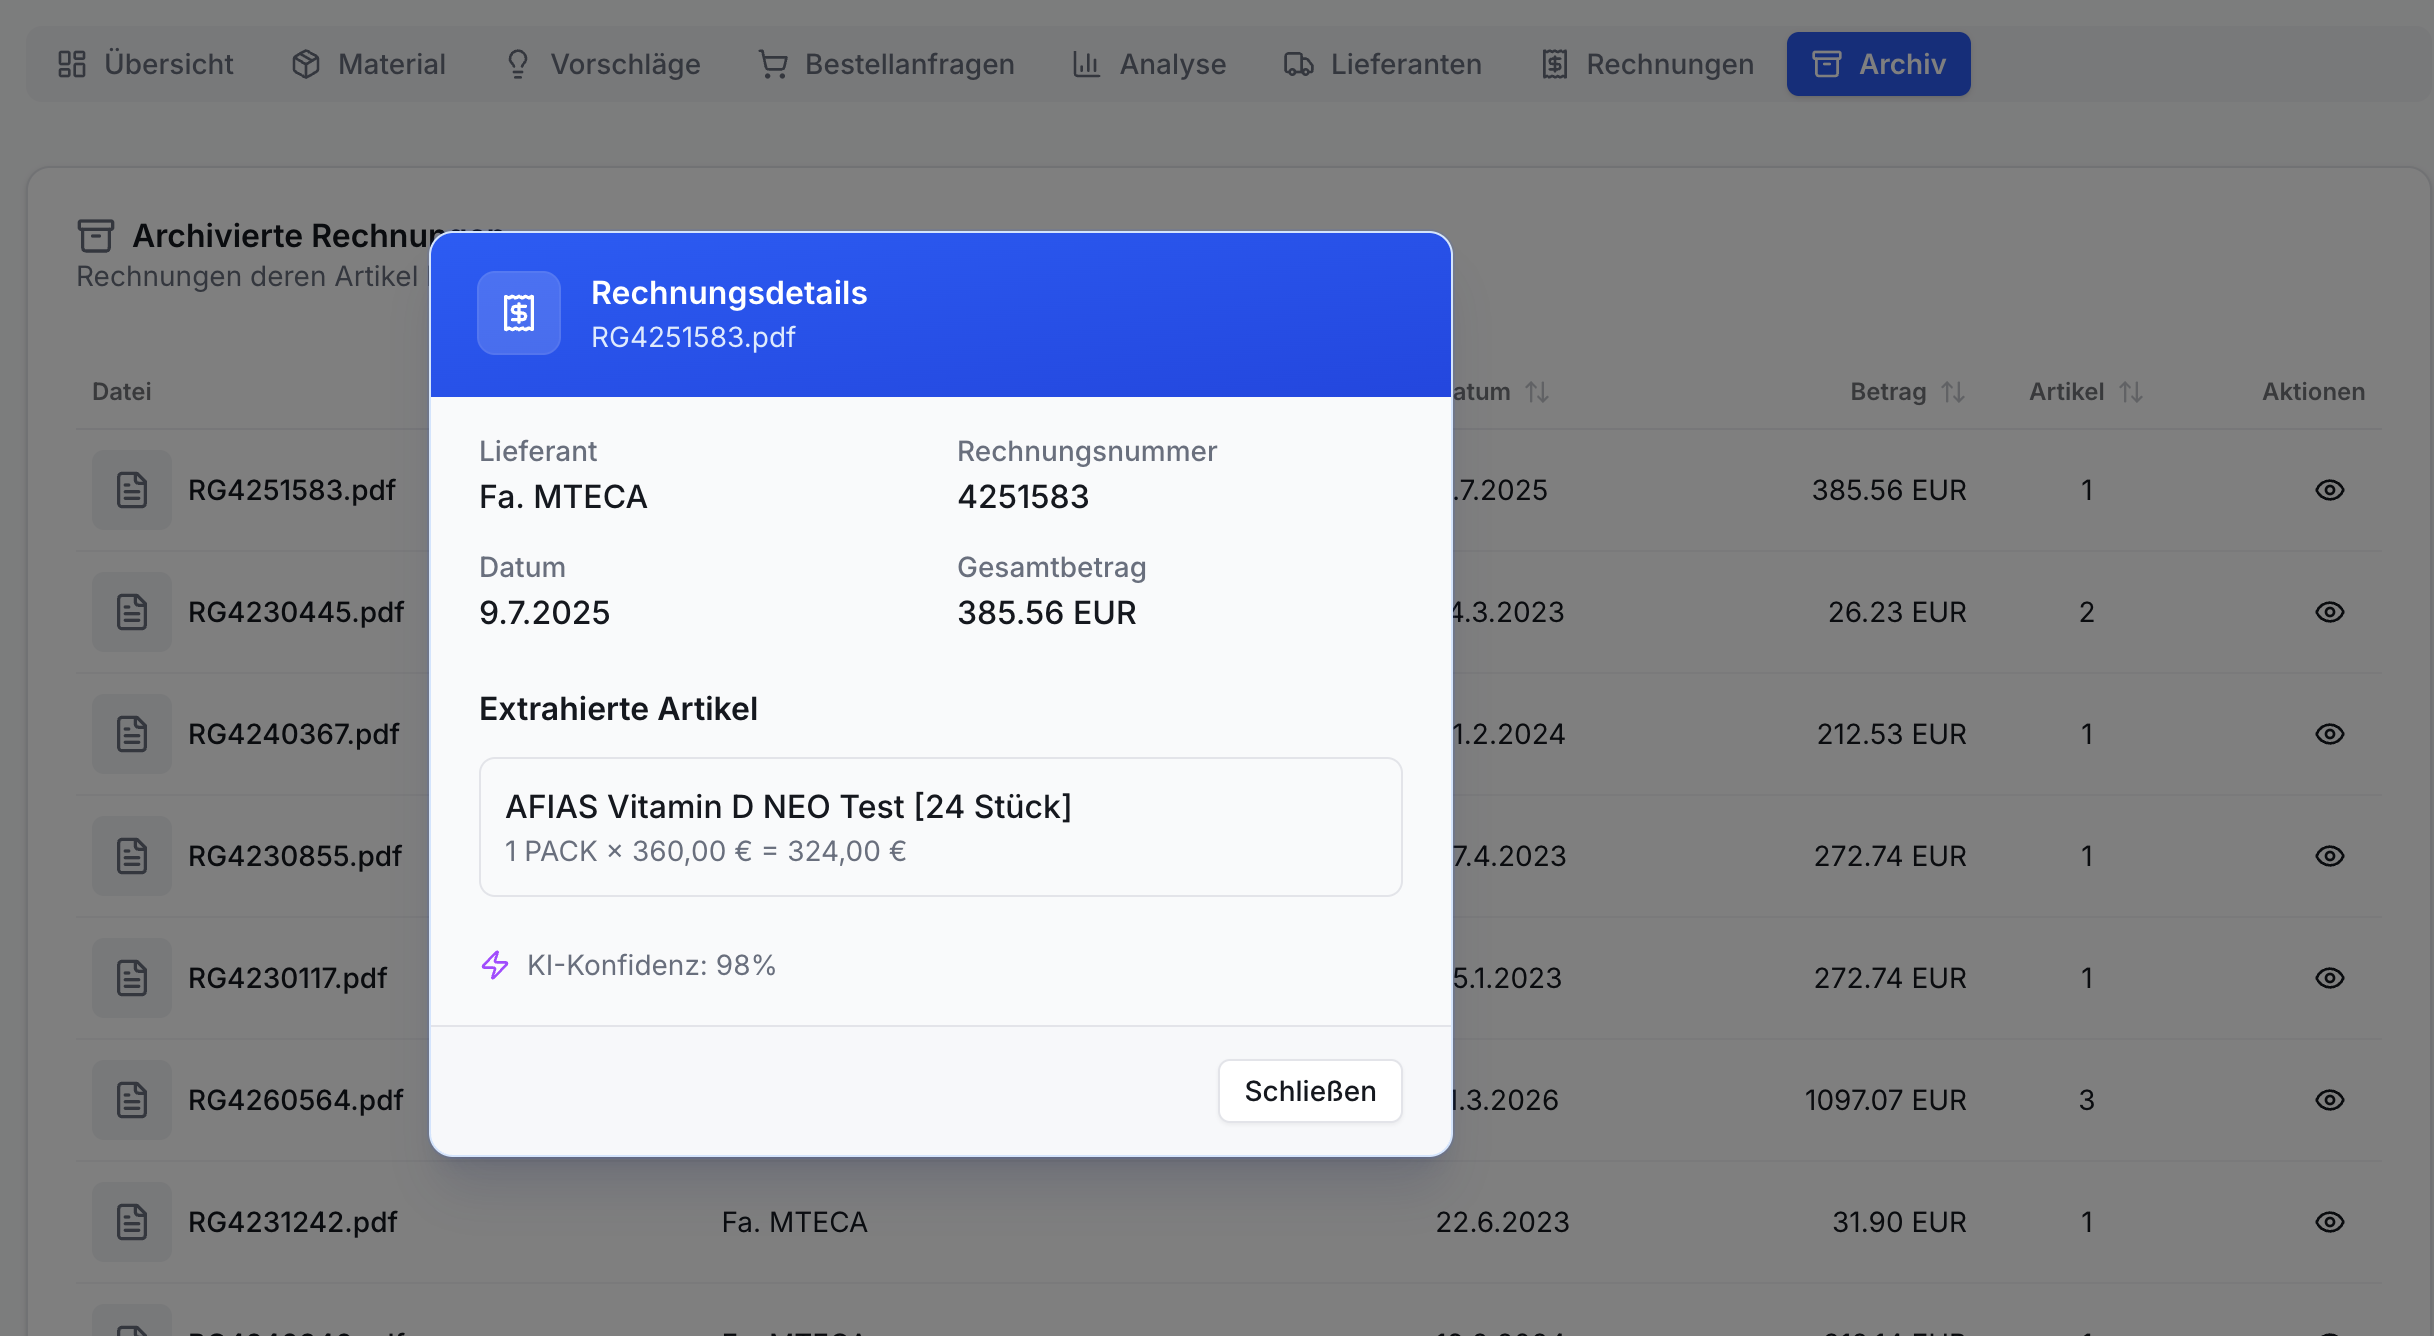Click file name RG4260564.pdf in table
This screenshot has height=1336, width=2434.
(x=296, y=1100)
